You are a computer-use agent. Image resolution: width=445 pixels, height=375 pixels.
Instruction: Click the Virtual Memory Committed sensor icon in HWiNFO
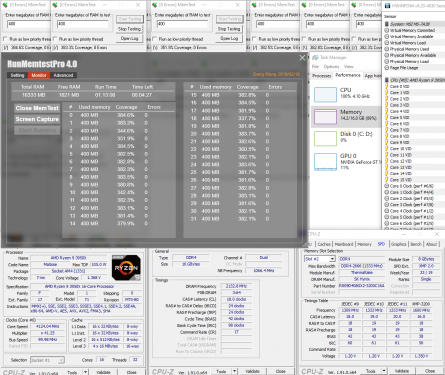(x=387, y=30)
